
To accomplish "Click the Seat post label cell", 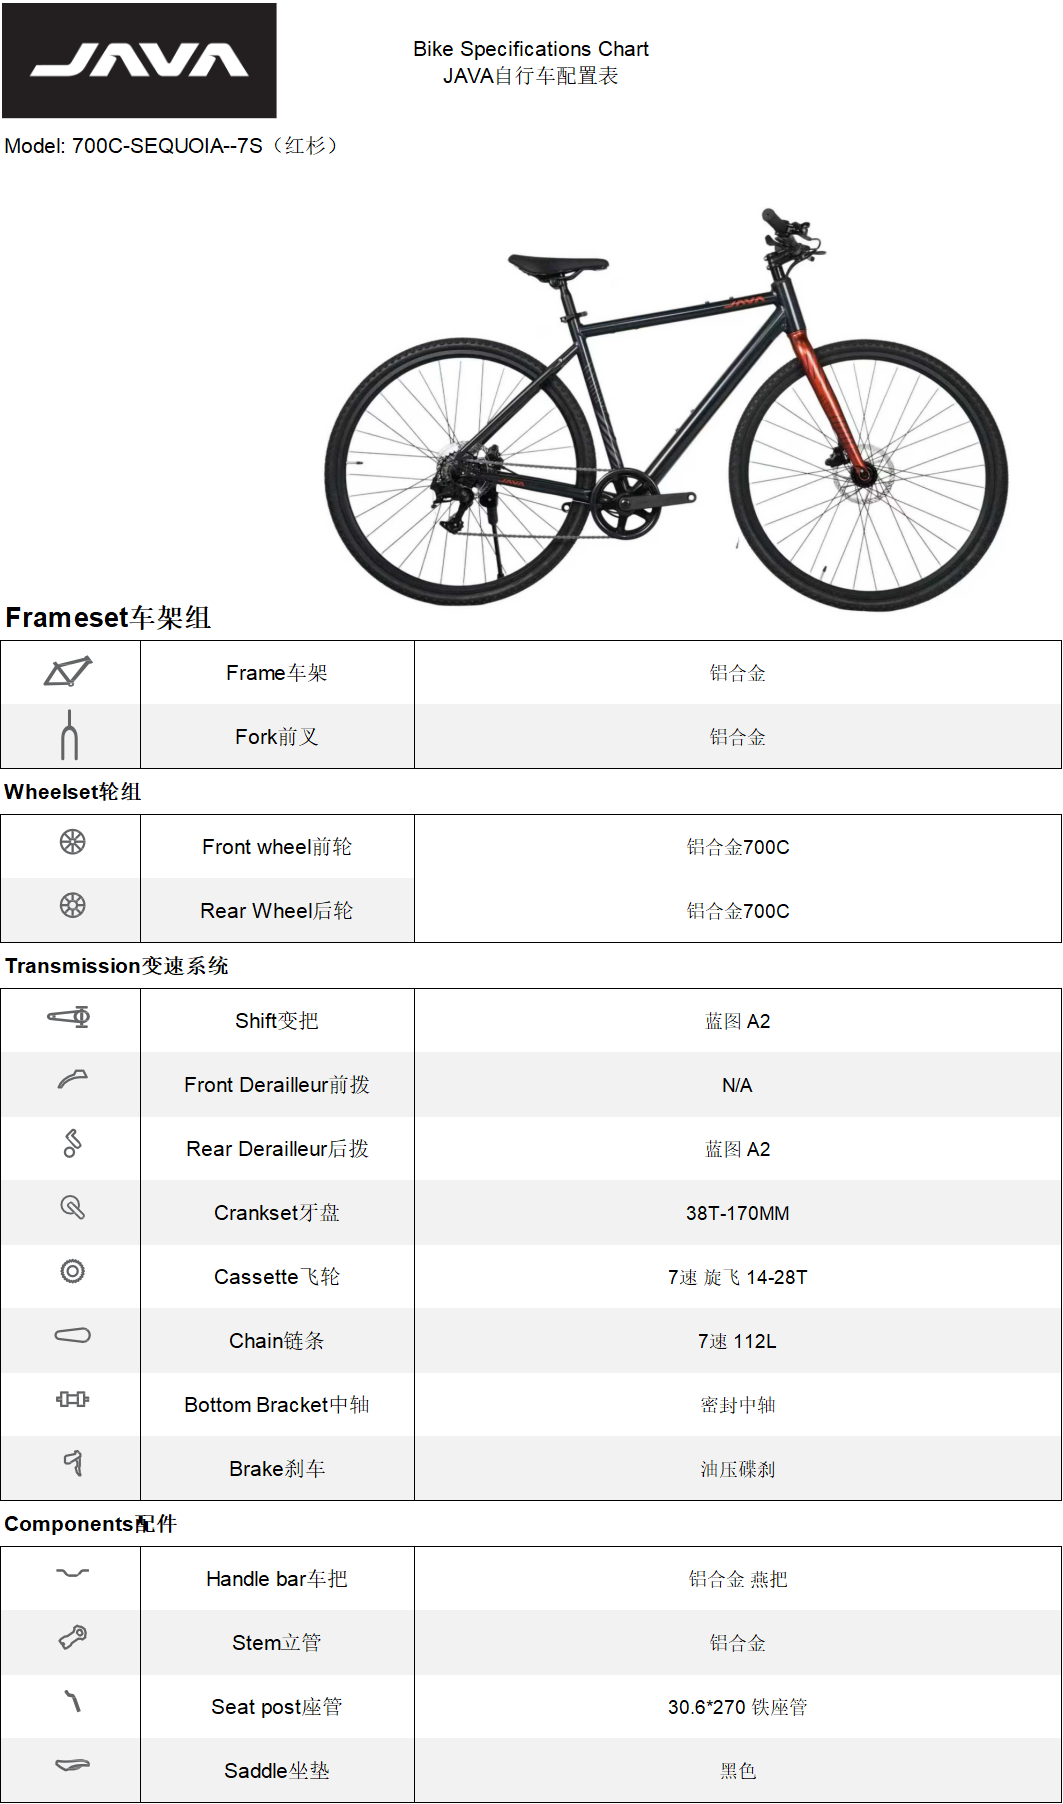I will (277, 1707).
